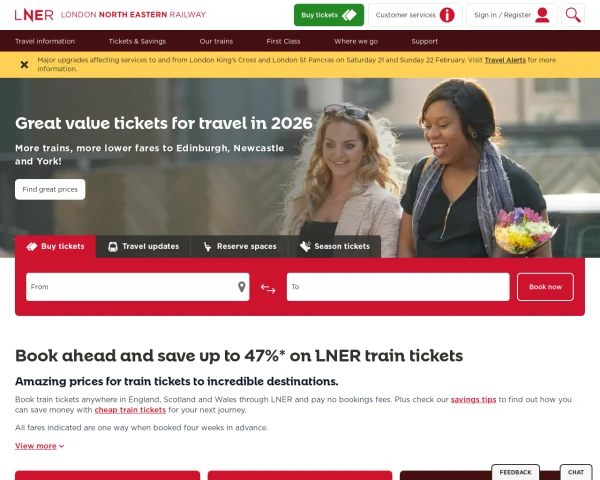
Task: Open the First Class menu item
Action: pos(283,41)
